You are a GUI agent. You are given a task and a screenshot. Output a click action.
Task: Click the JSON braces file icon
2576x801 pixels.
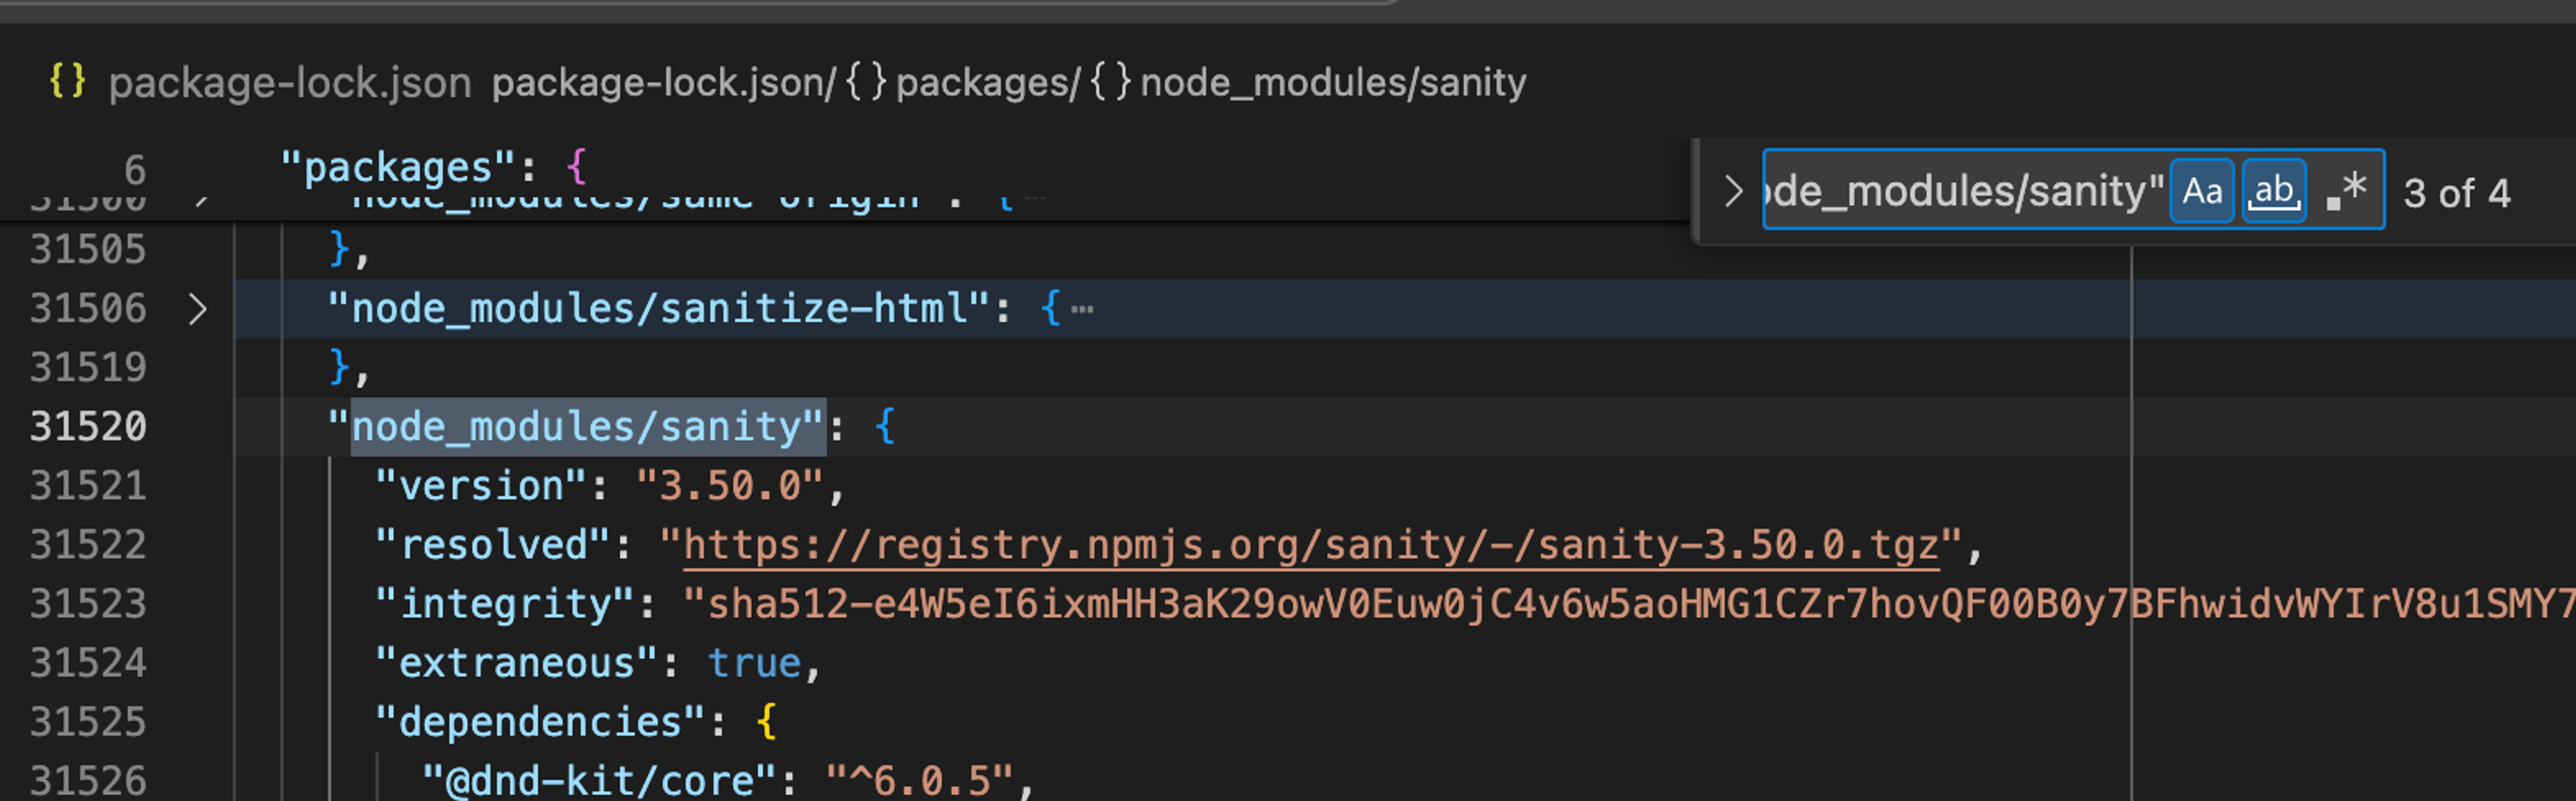[x=67, y=81]
